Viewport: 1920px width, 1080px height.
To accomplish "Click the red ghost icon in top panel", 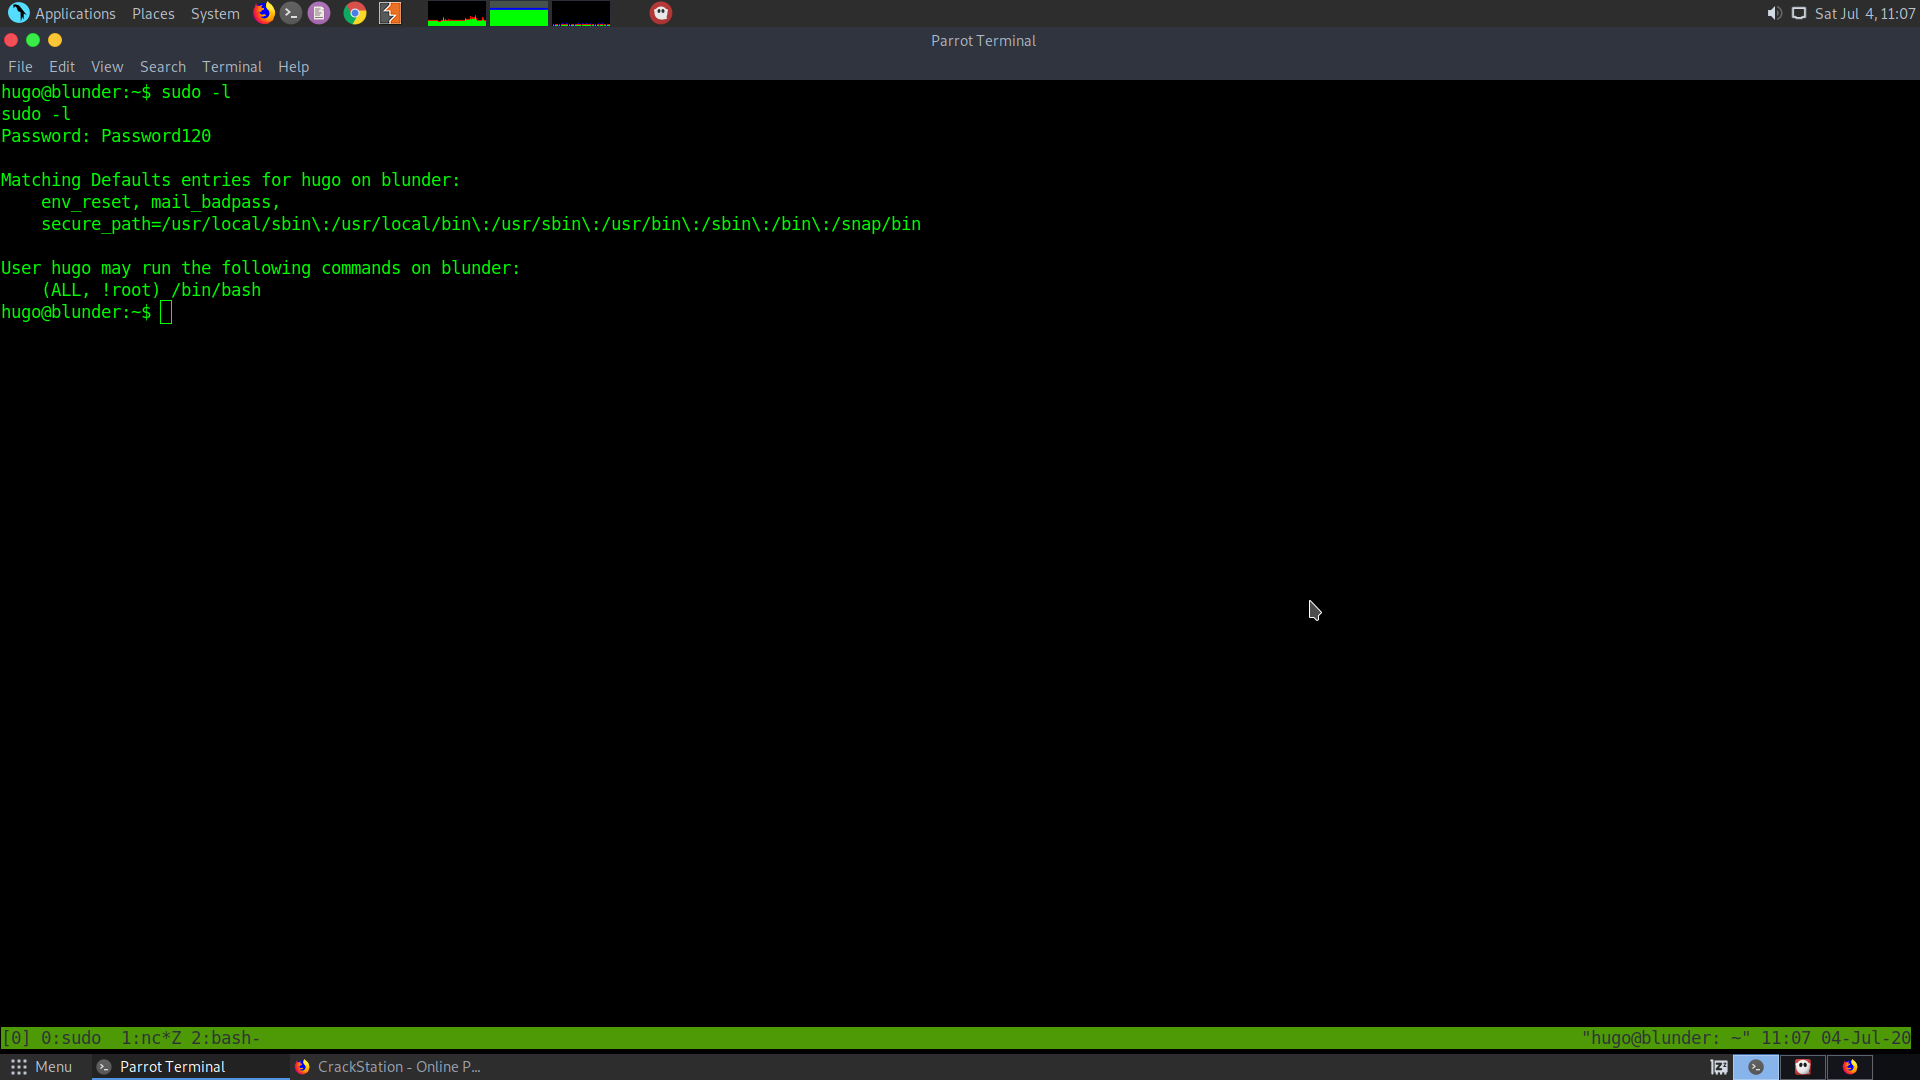I will (661, 13).
